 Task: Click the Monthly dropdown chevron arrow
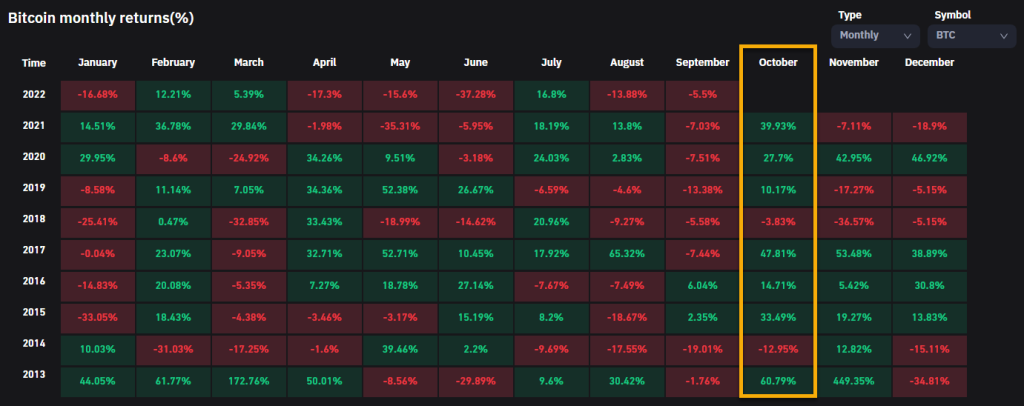point(907,36)
